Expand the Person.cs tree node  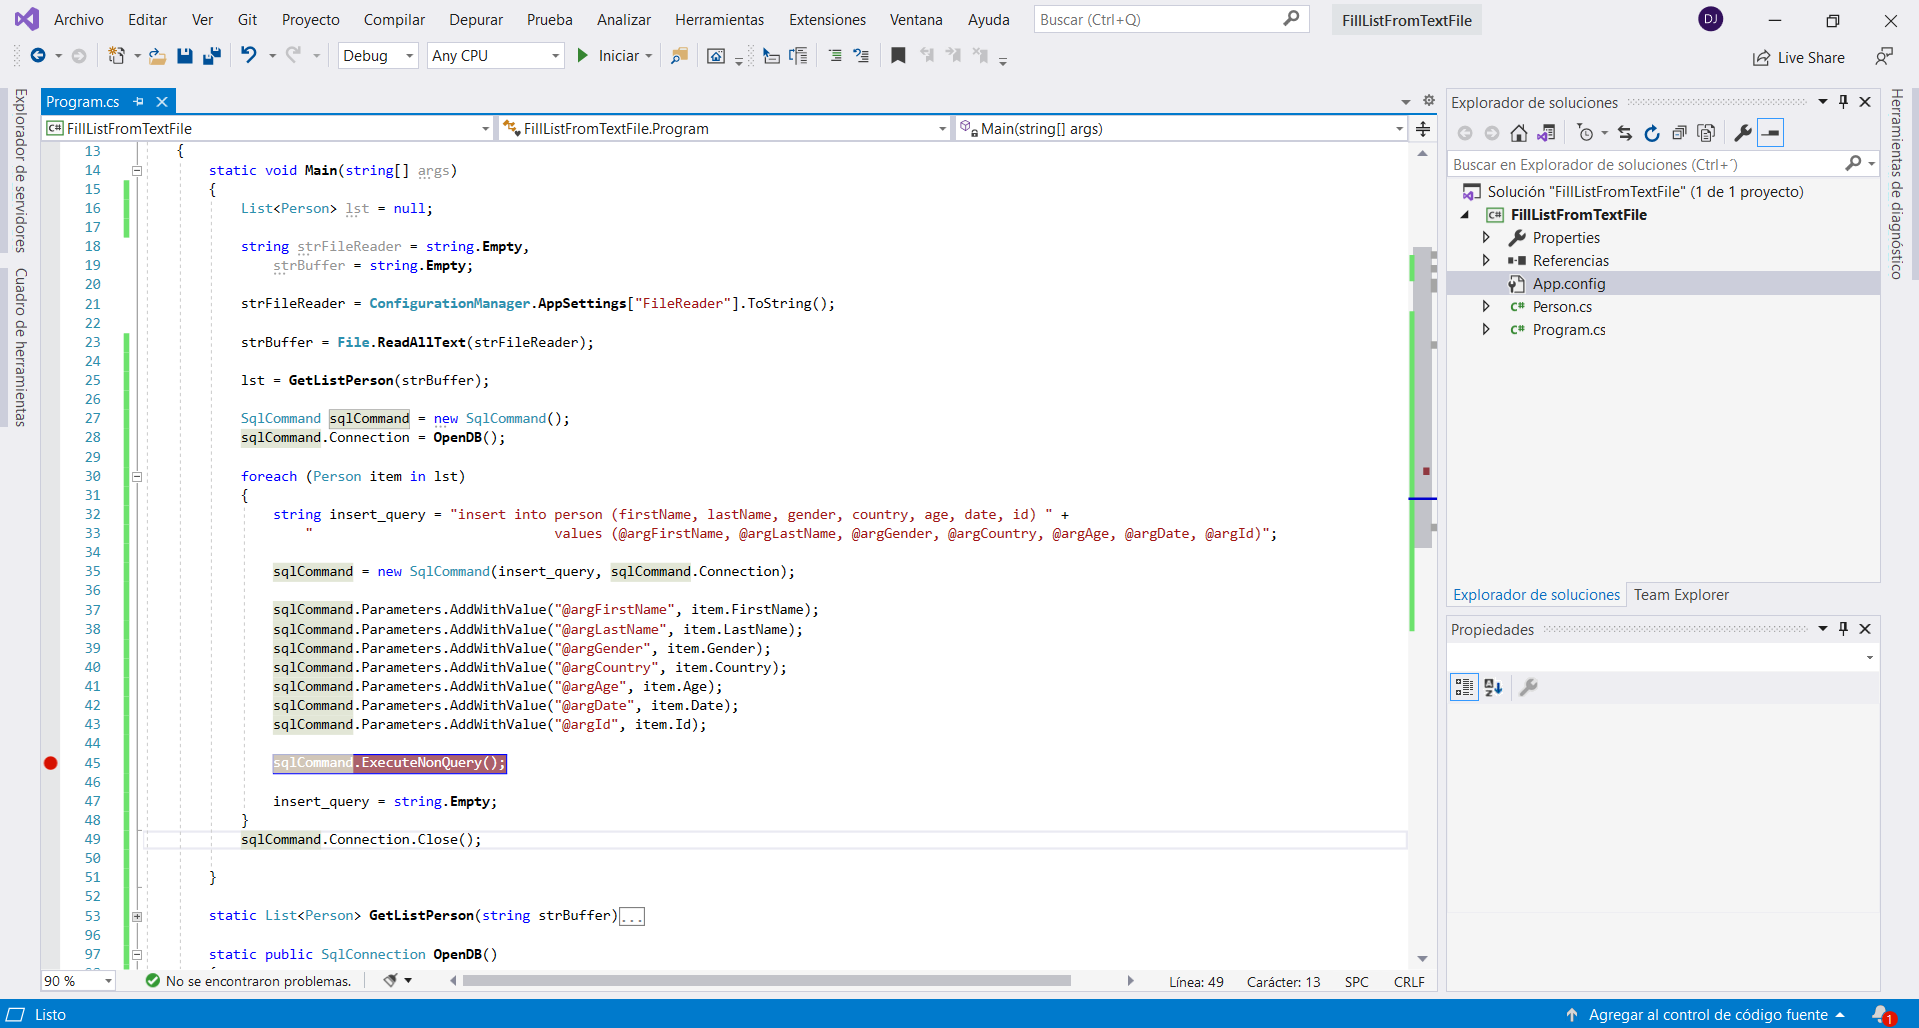[x=1486, y=307]
